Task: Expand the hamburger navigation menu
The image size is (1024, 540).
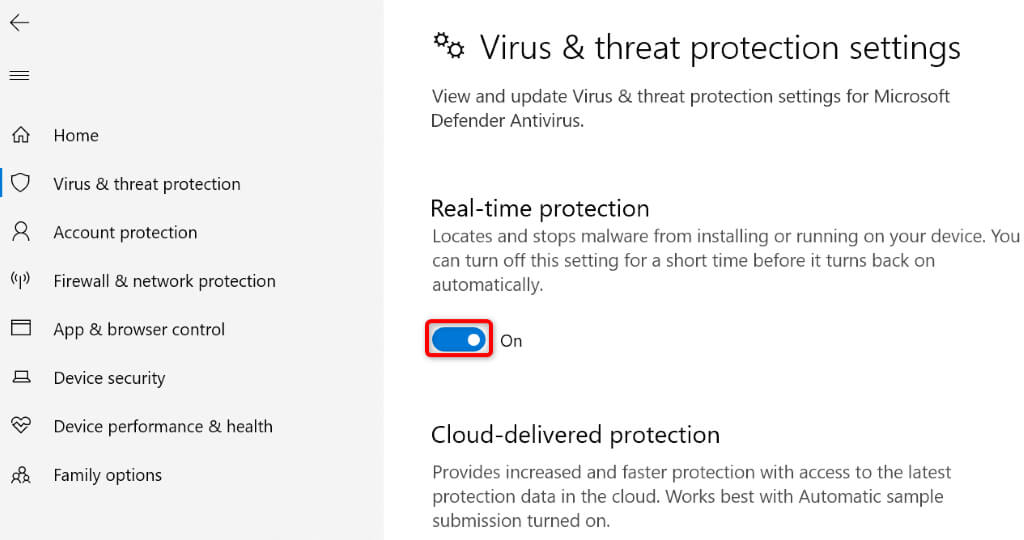Action: click(19, 76)
